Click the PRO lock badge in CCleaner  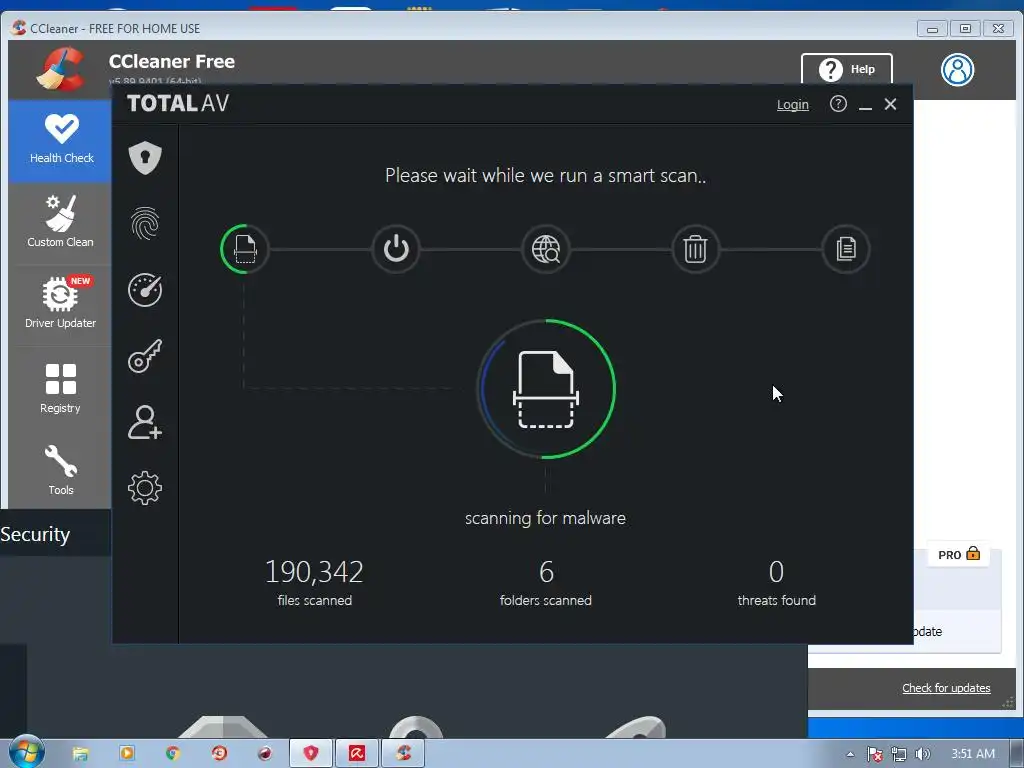(x=959, y=554)
